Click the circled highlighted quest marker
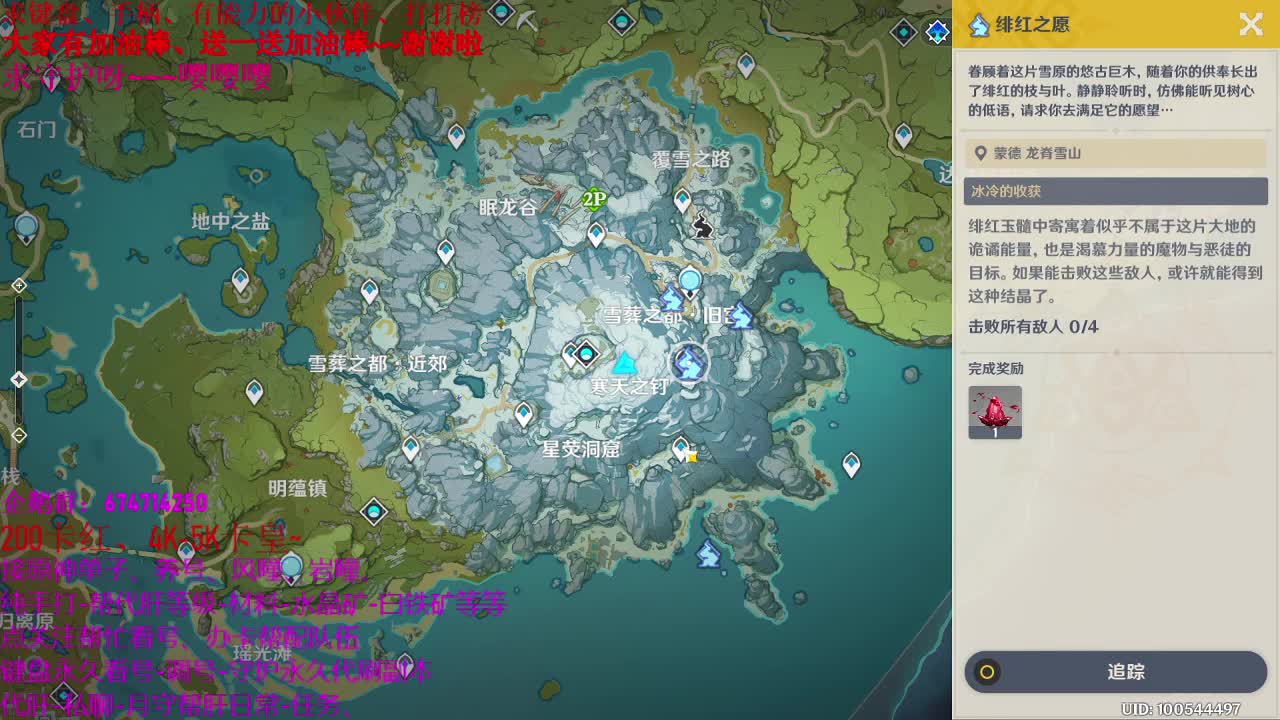Viewport: 1280px width, 720px height. coord(689,364)
